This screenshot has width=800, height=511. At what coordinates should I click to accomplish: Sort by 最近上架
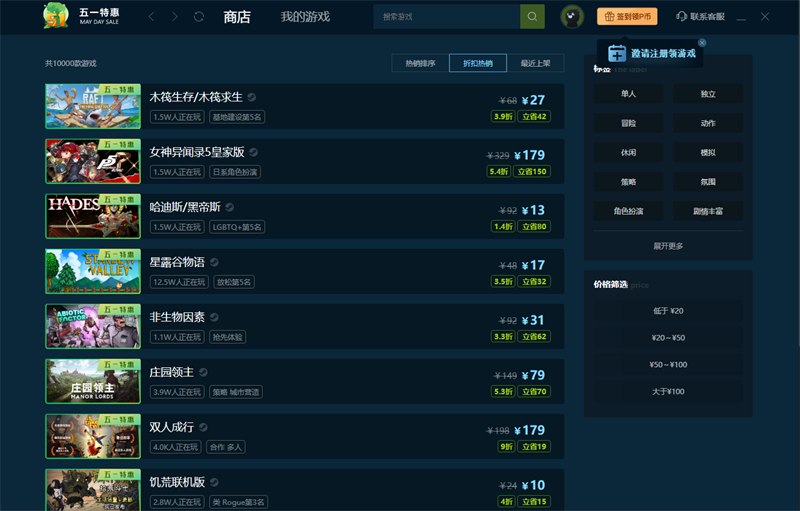click(x=535, y=63)
